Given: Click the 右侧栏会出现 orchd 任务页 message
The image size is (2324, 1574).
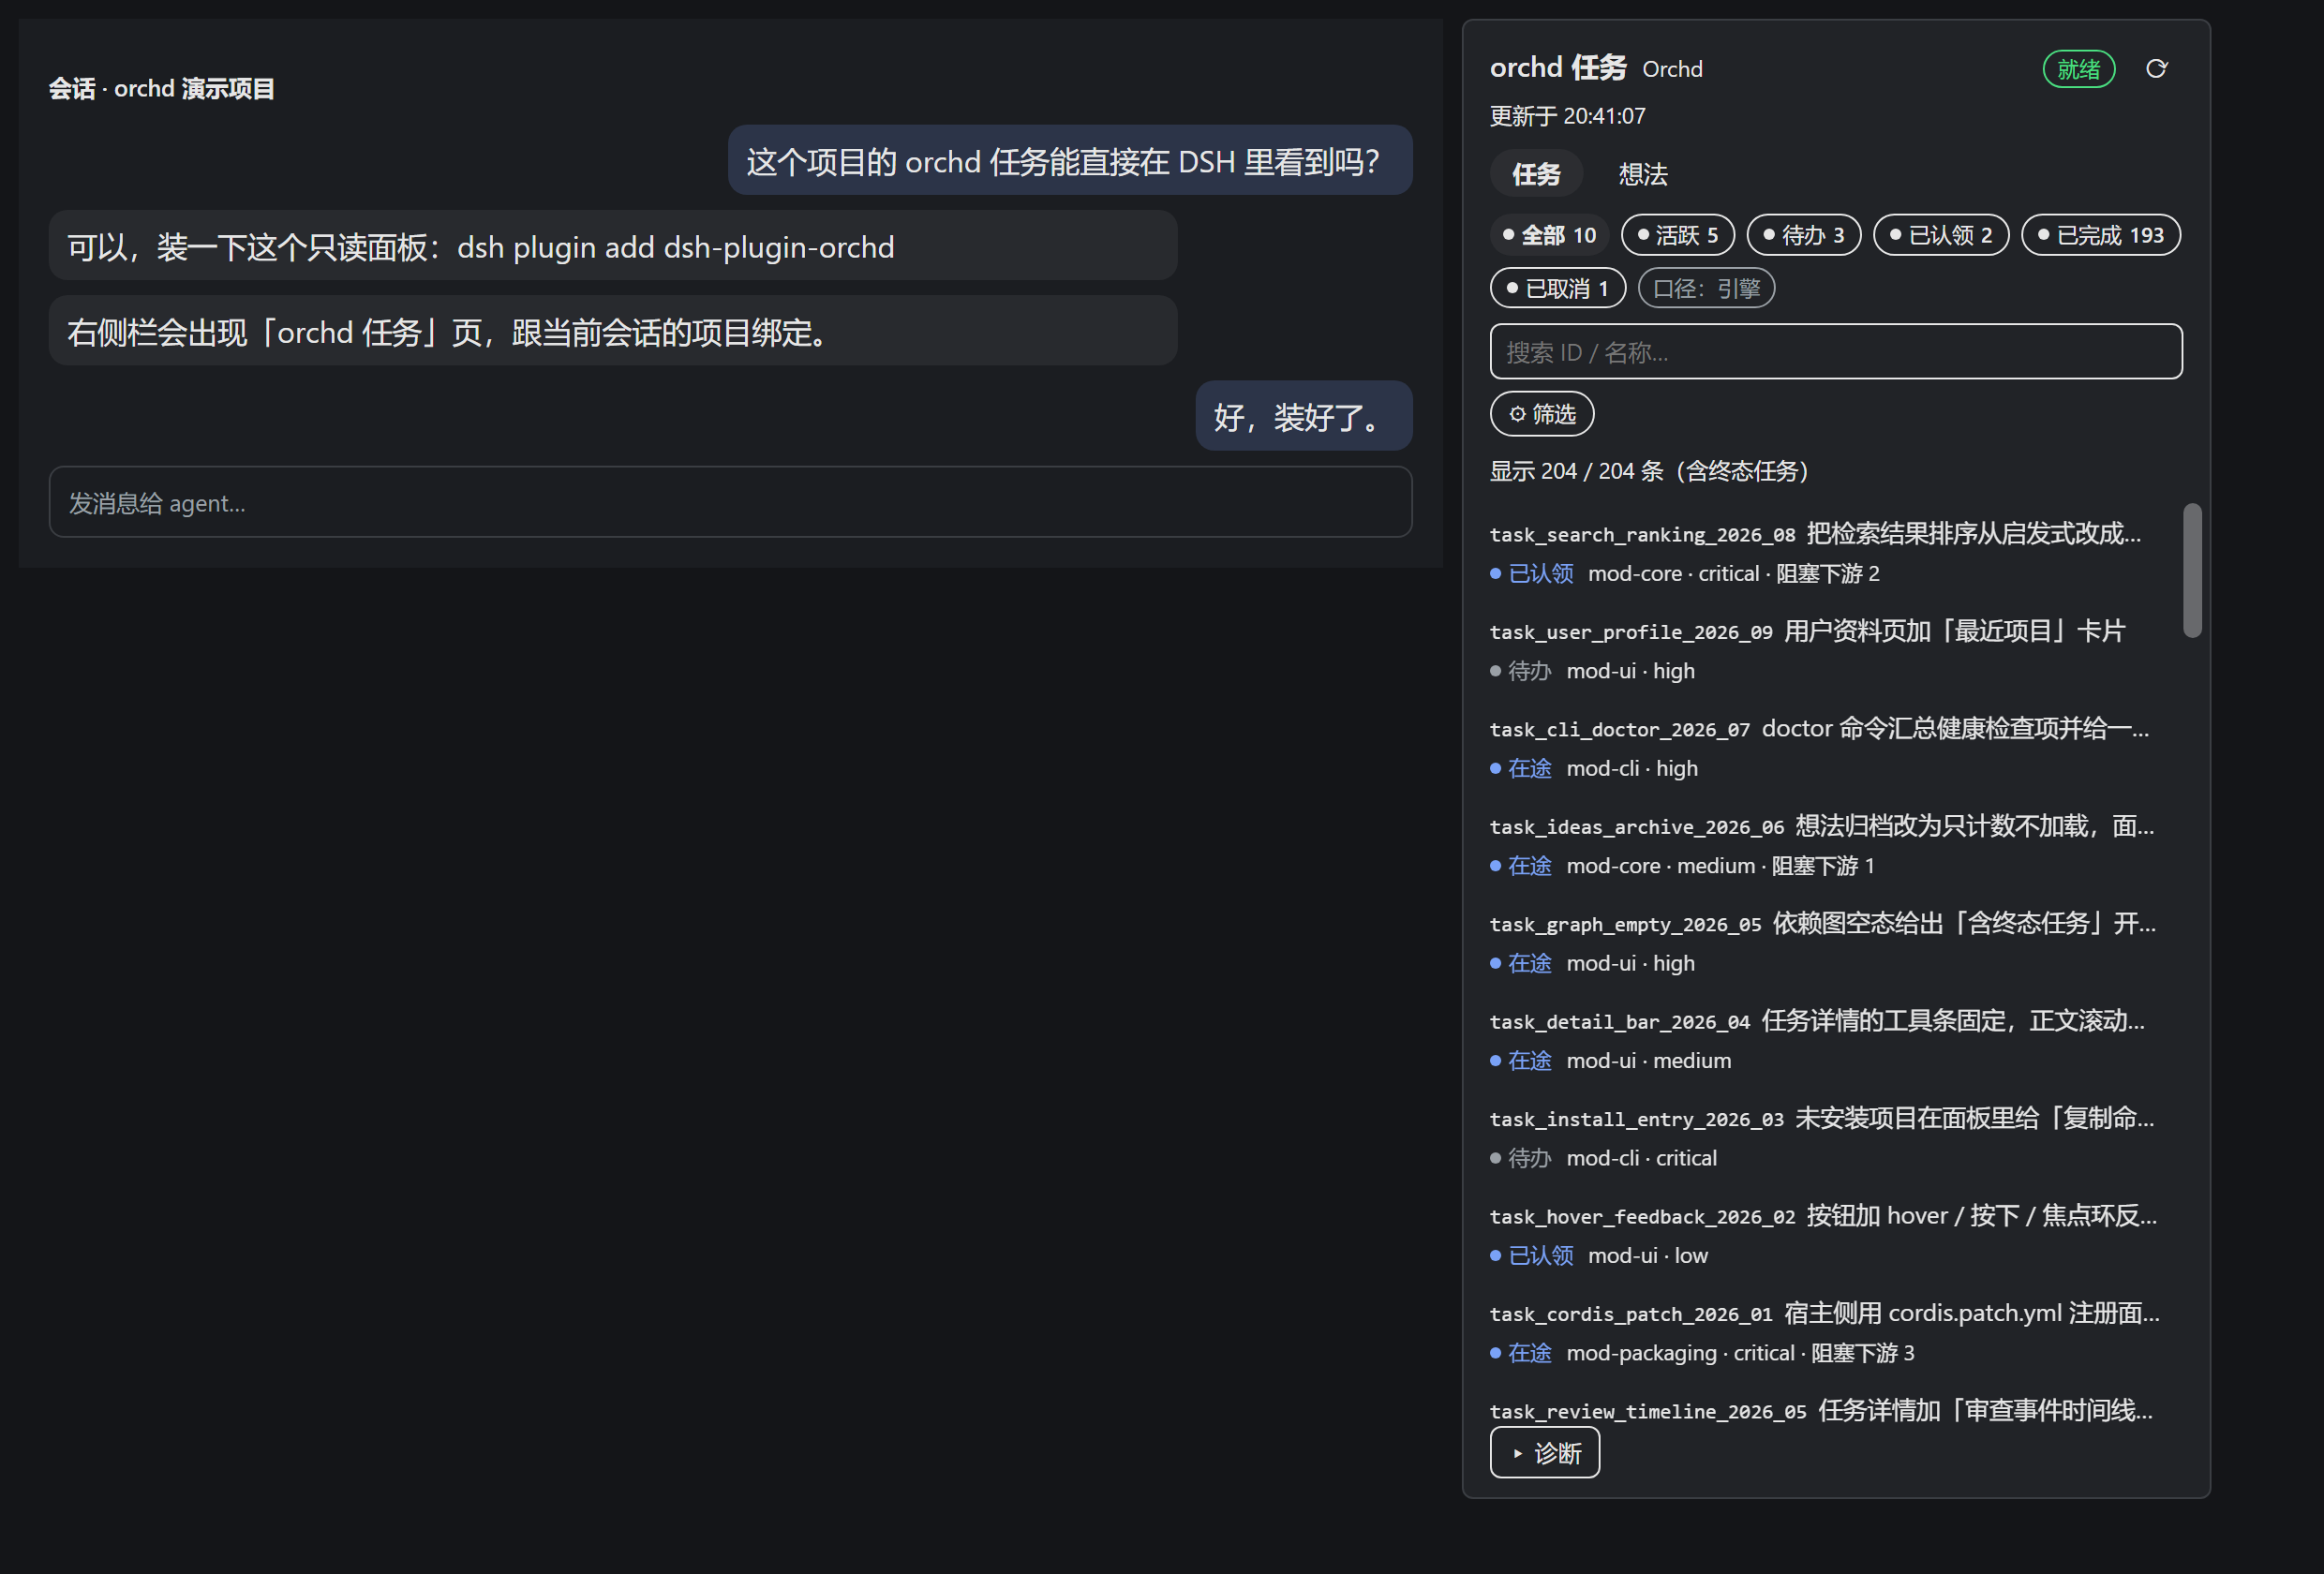Looking at the screenshot, I should click(x=613, y=331).
